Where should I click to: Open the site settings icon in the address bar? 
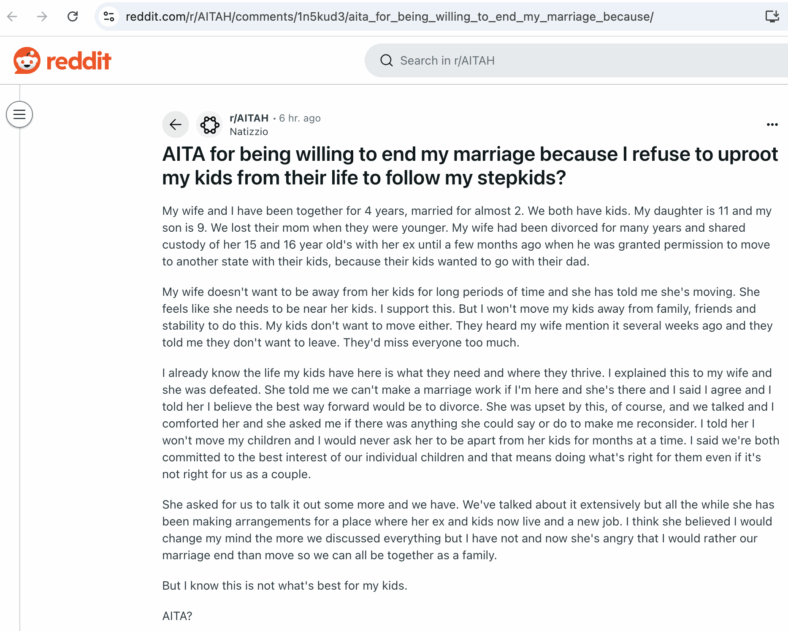pyautogui.click(x=109, y=17)
